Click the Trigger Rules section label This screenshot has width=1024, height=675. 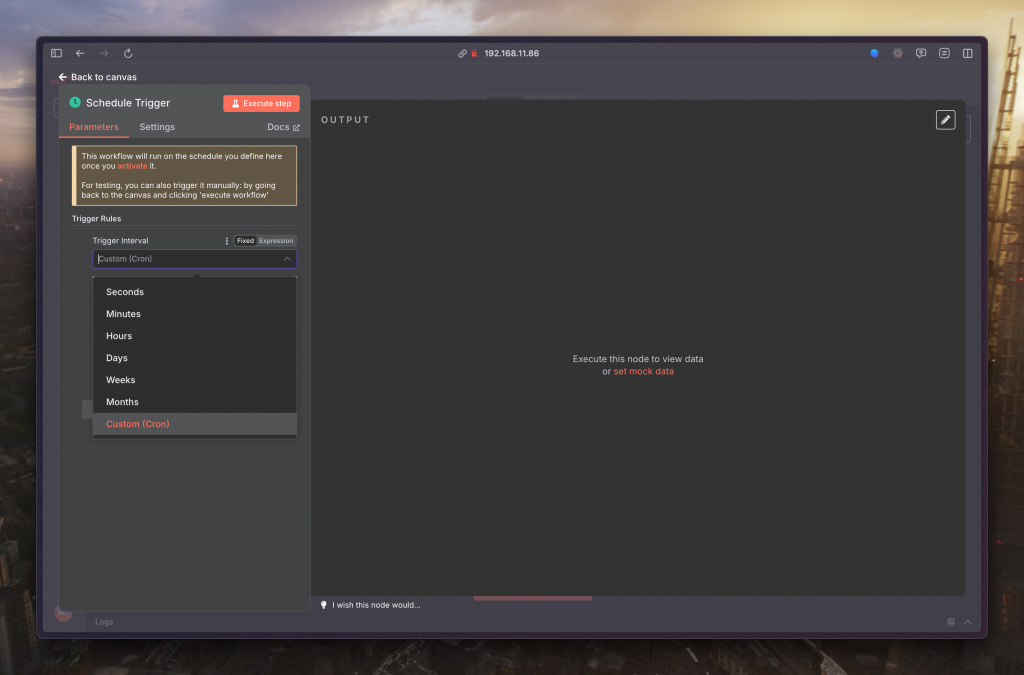click(x=97, y=219)
